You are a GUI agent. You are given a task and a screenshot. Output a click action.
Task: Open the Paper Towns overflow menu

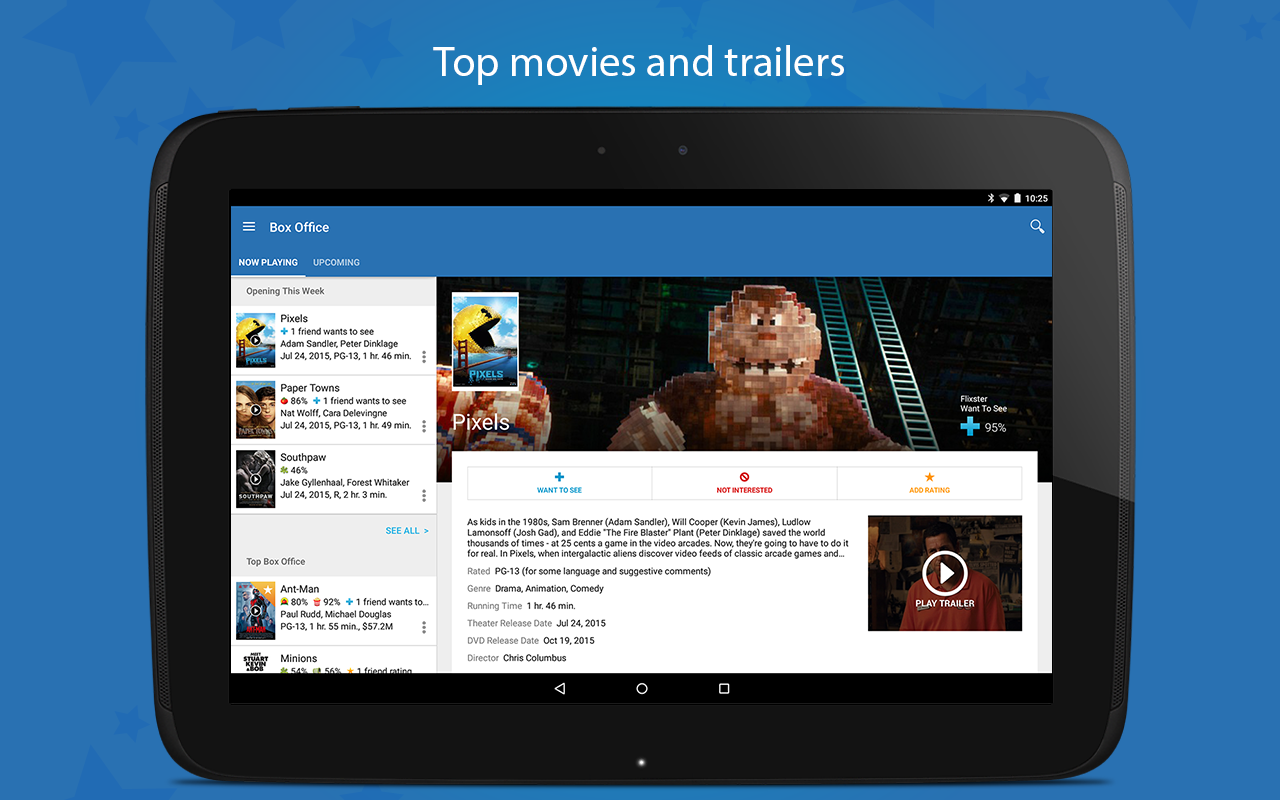(424, 426)
